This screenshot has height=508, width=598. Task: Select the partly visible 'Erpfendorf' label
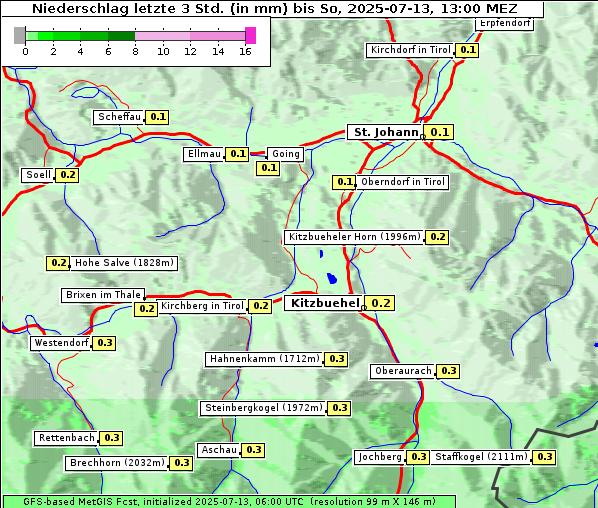click(505, 24)
